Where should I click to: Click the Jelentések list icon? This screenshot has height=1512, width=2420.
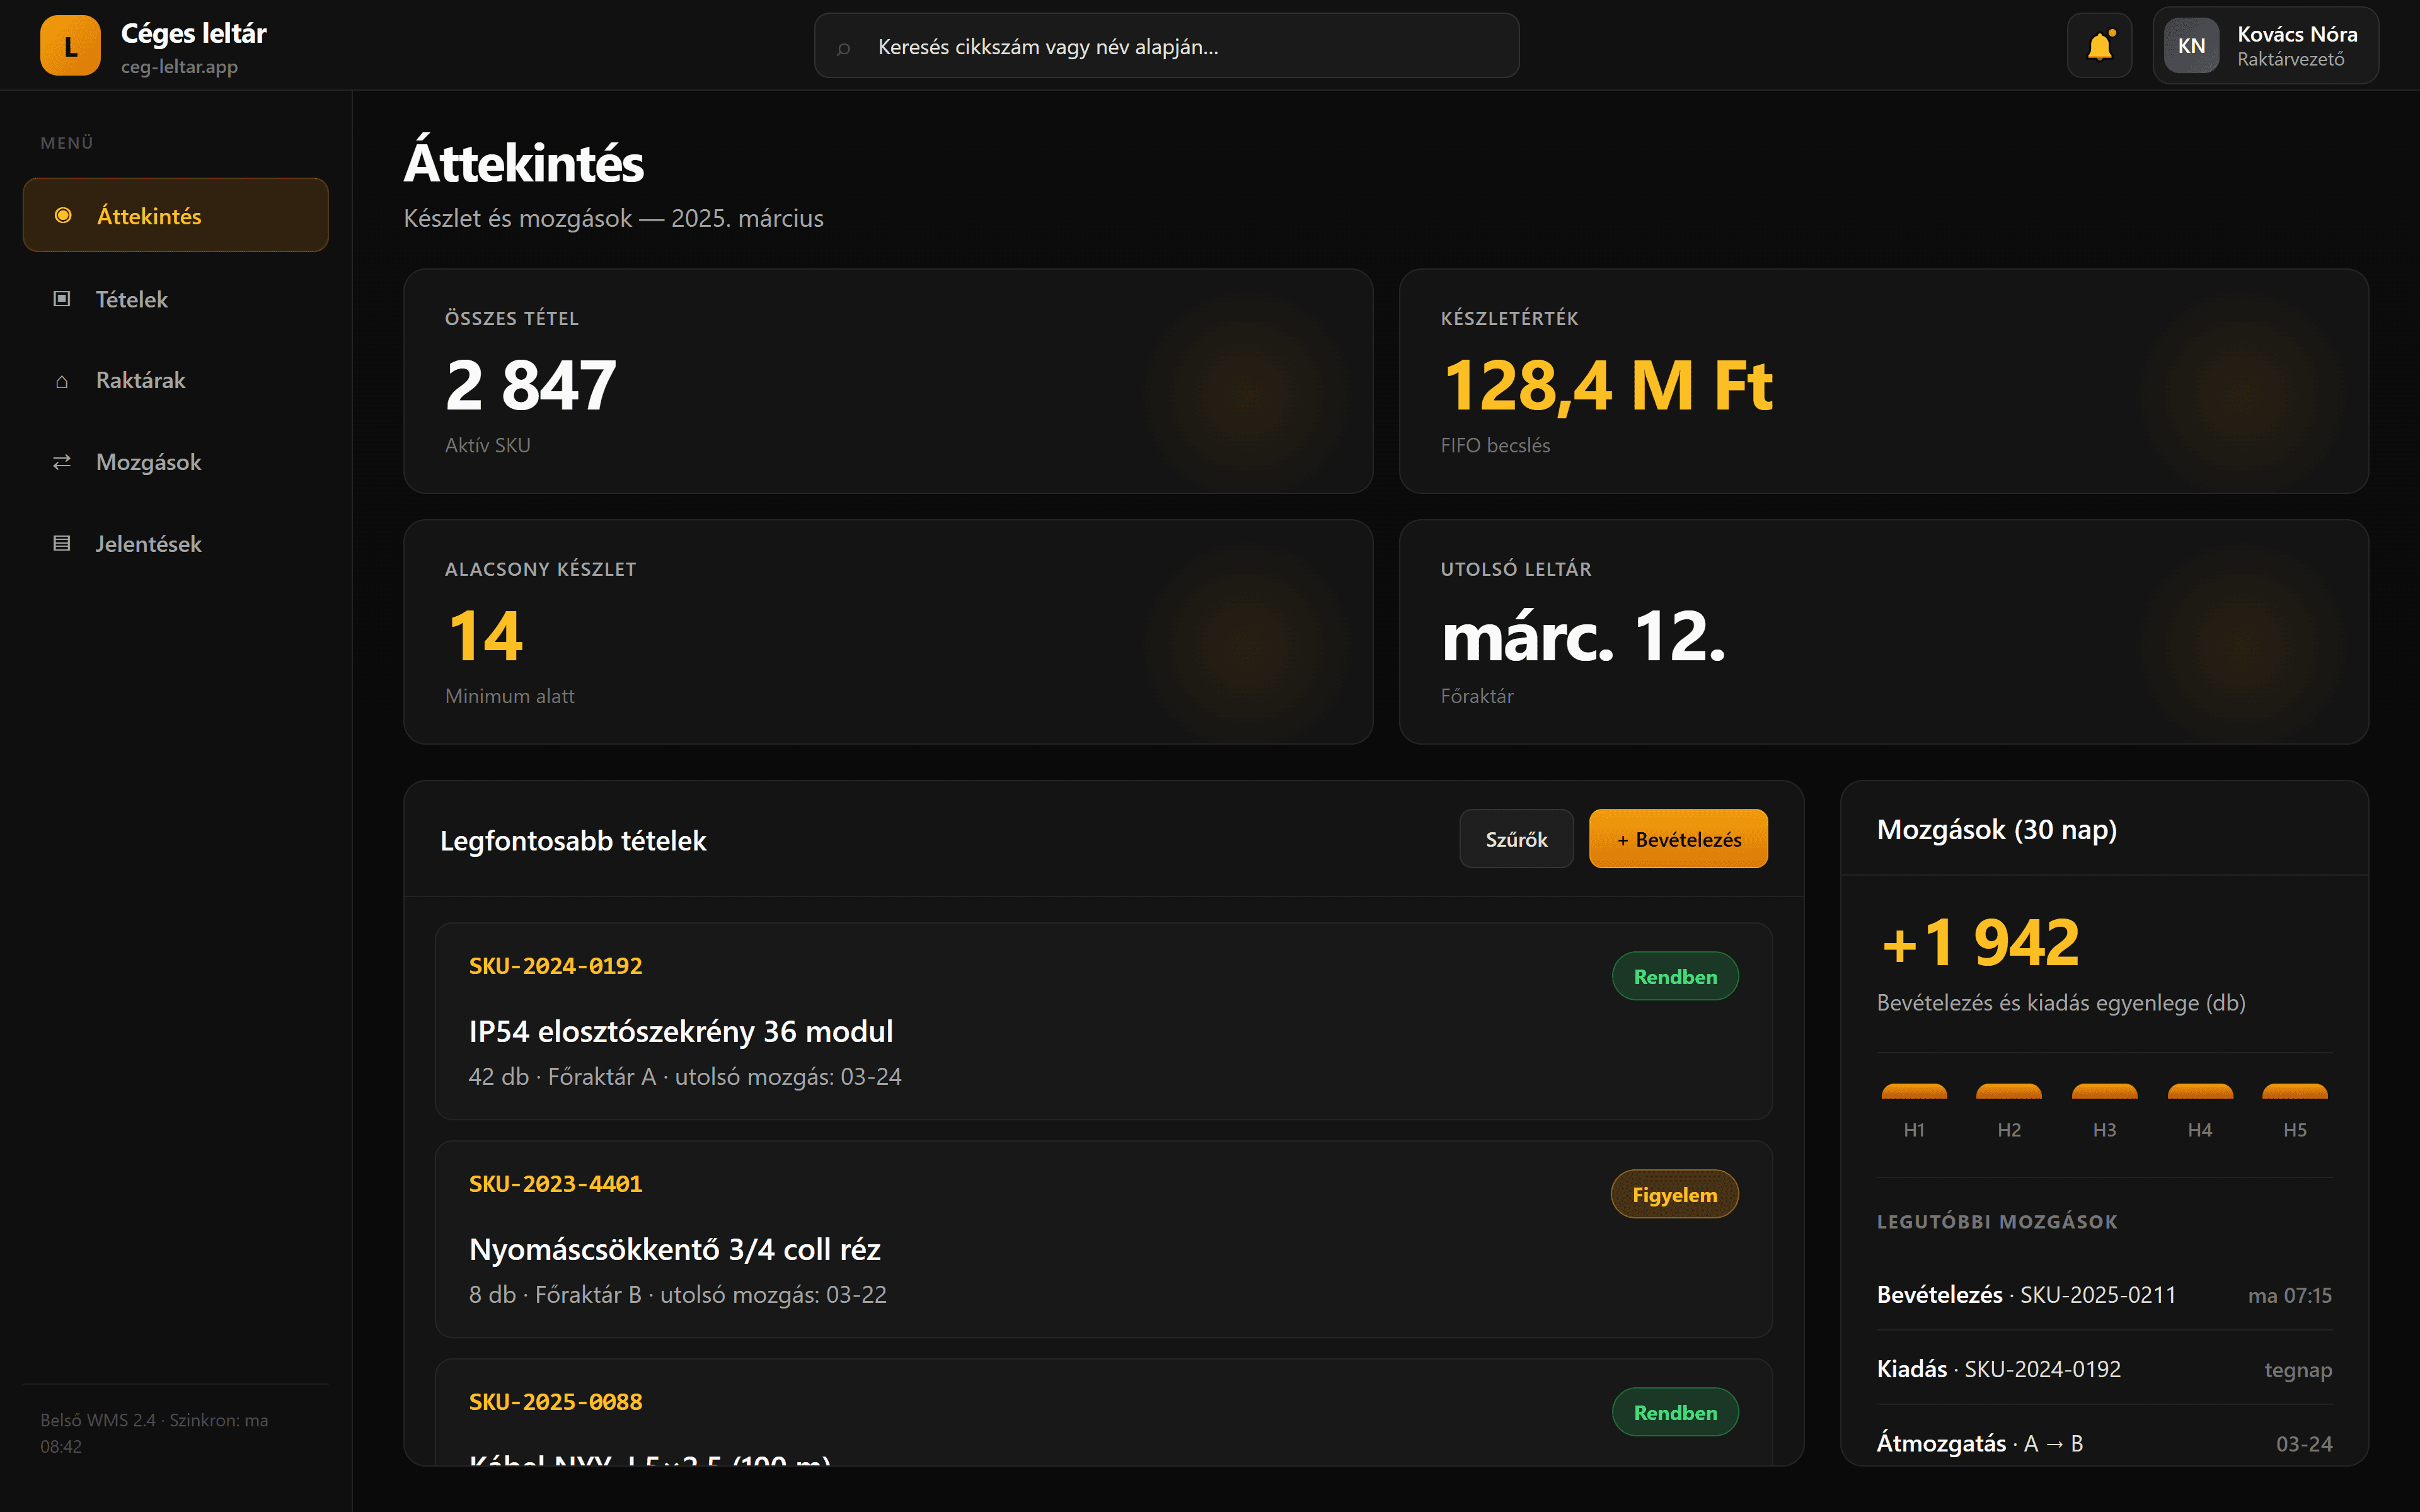pos(62,543)
